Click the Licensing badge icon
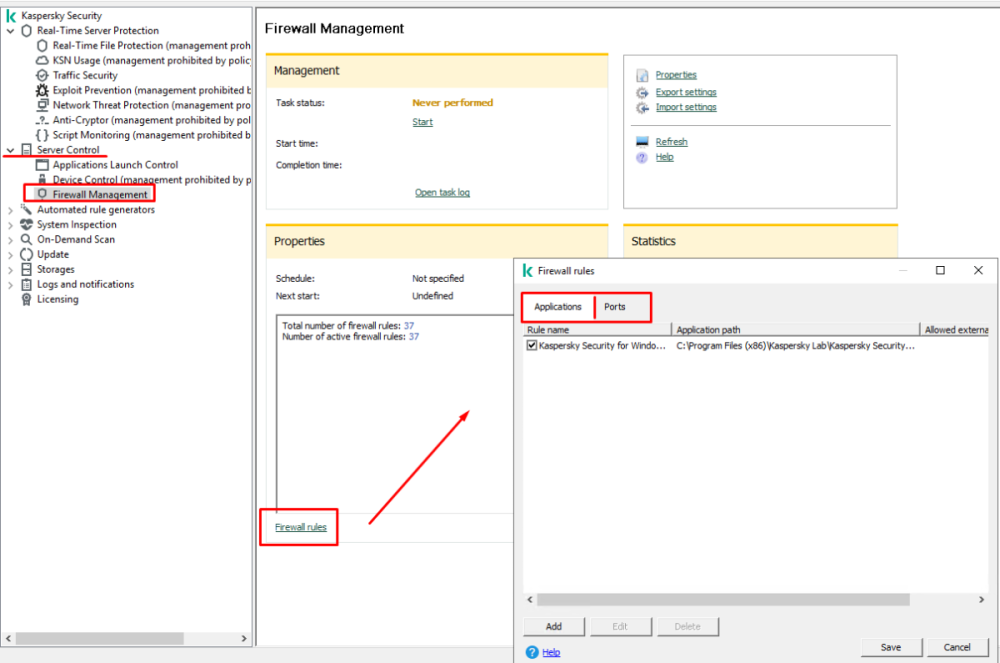The height and width of the screenshot is (663, 1000). coord(26,299)
